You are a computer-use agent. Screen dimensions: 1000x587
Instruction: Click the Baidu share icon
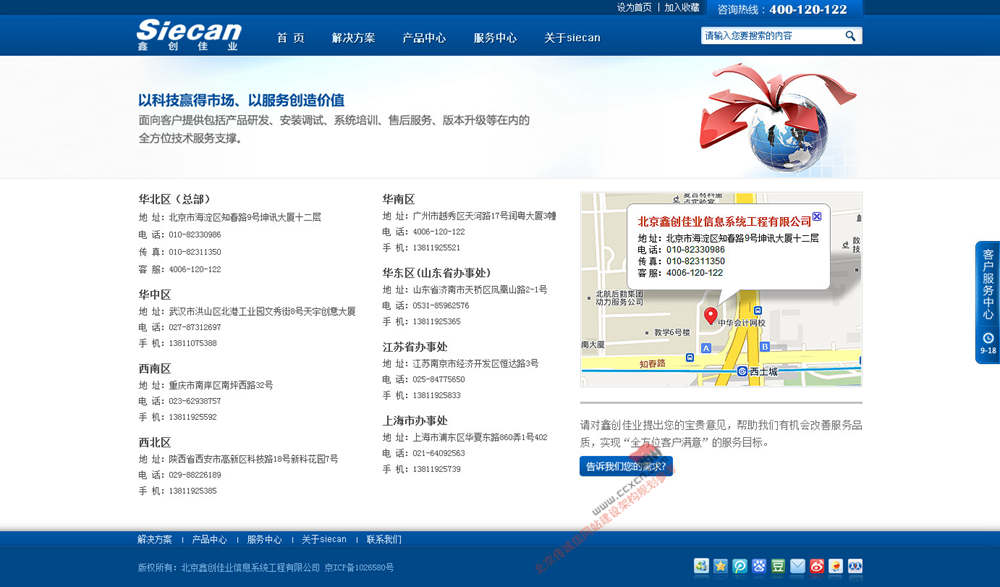(x=758, y=565)
